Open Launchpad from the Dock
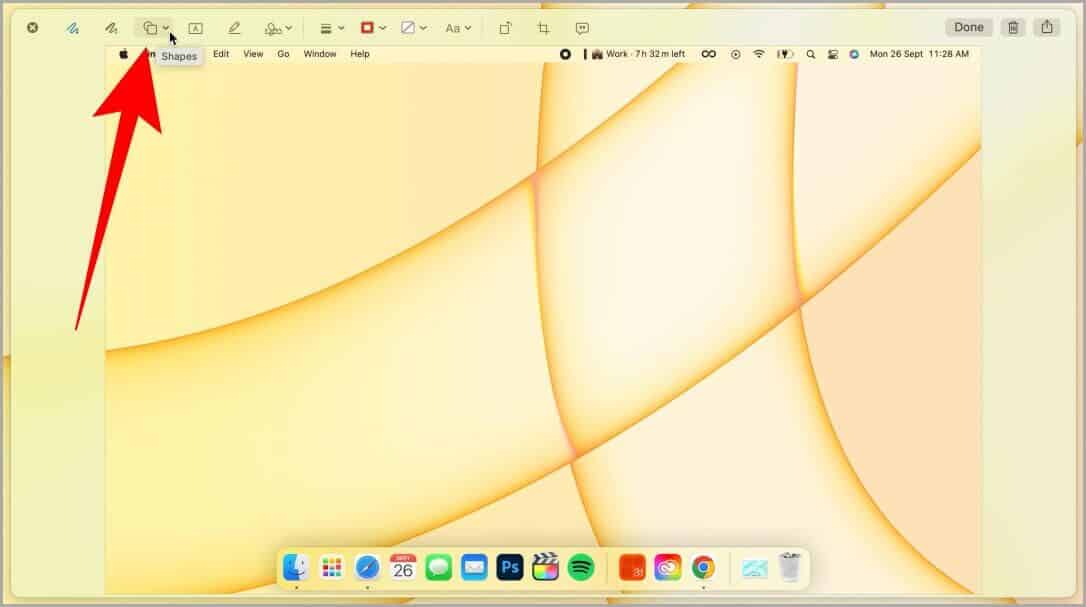The image size is (1086, 607). 332,568
